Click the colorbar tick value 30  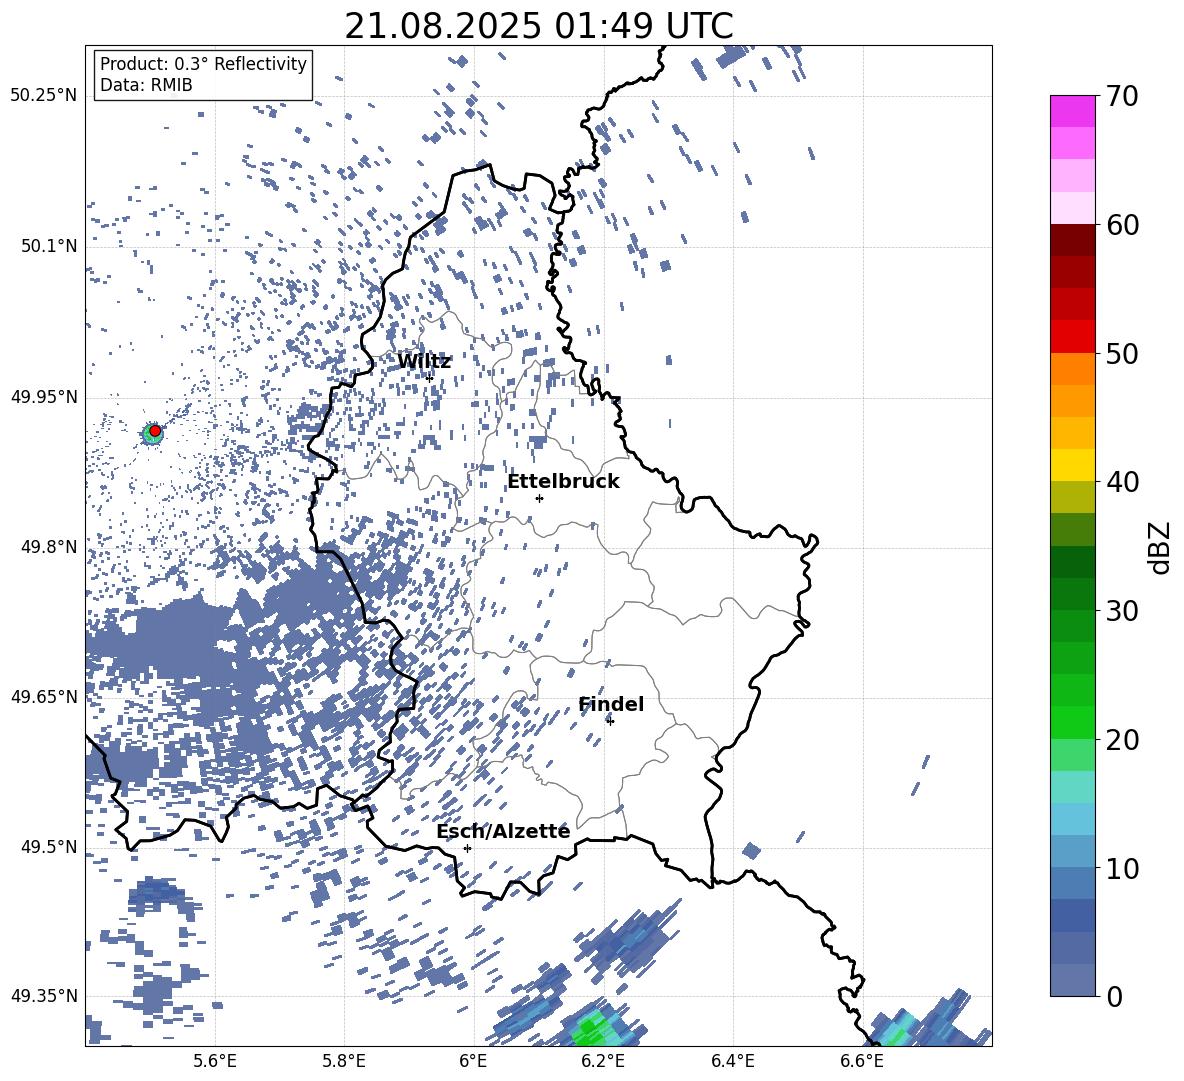coord(1123,611)
